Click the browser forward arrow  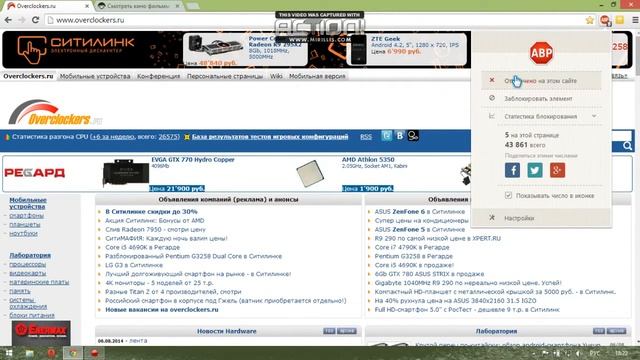pos(21,20)
